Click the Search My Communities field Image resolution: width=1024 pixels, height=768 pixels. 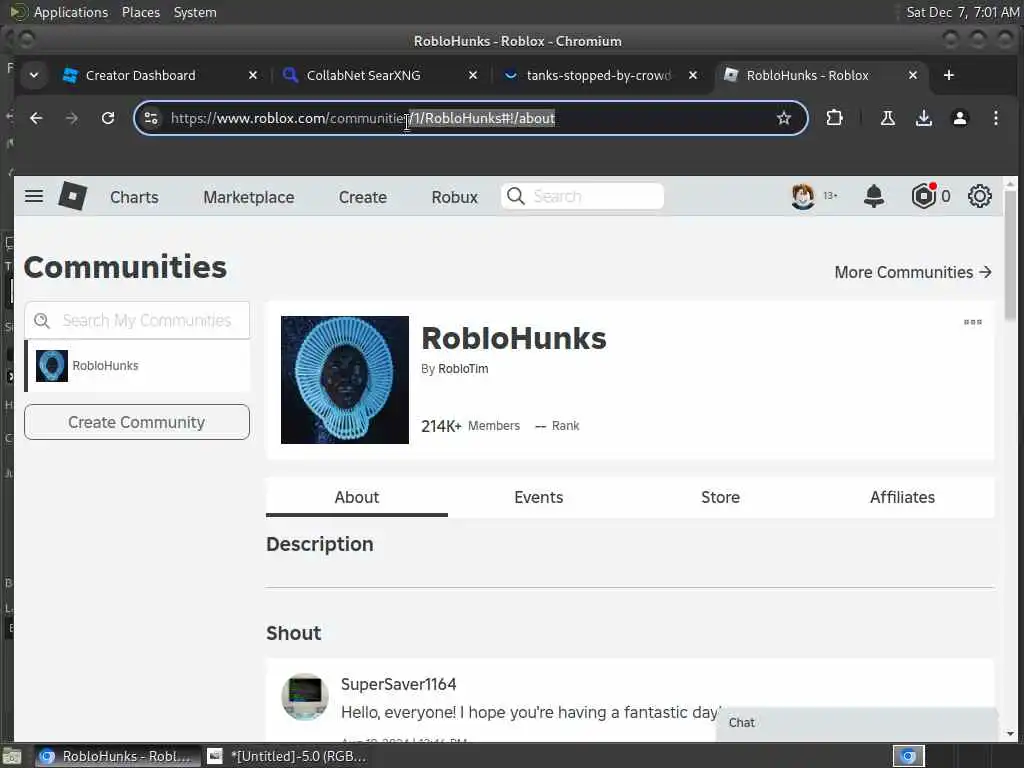click(137, 320)
